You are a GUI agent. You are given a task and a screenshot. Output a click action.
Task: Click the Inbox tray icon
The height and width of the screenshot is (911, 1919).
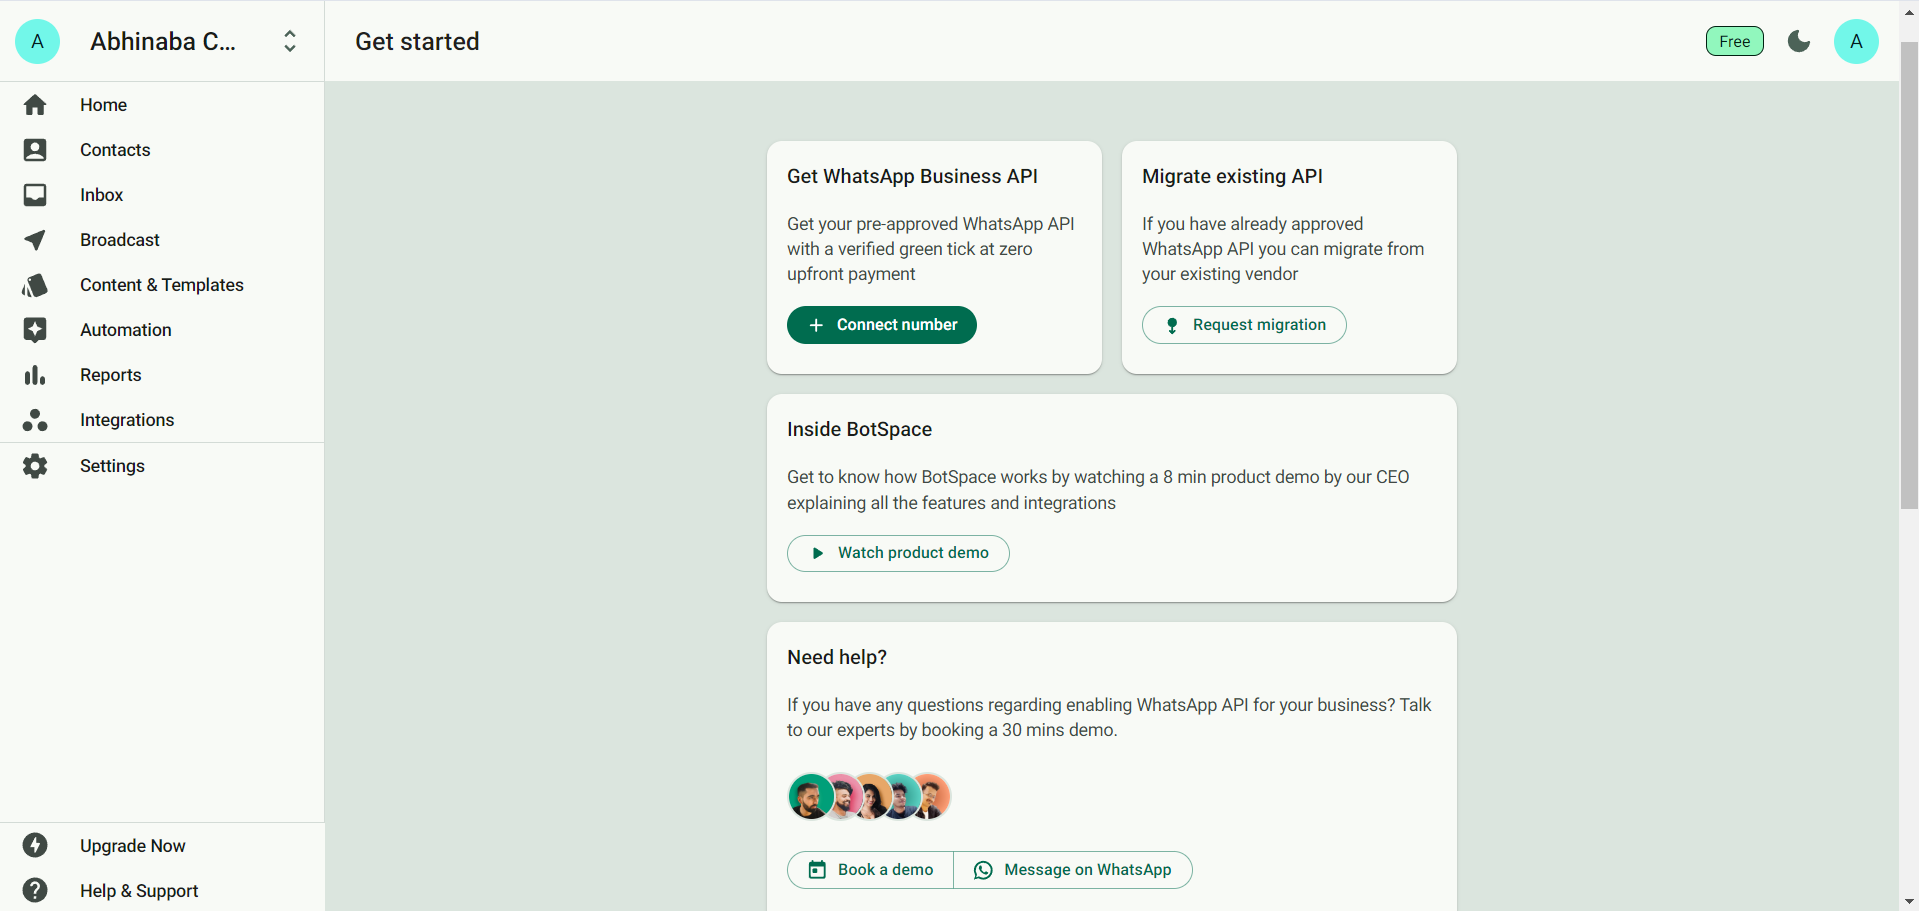point(35,195)
